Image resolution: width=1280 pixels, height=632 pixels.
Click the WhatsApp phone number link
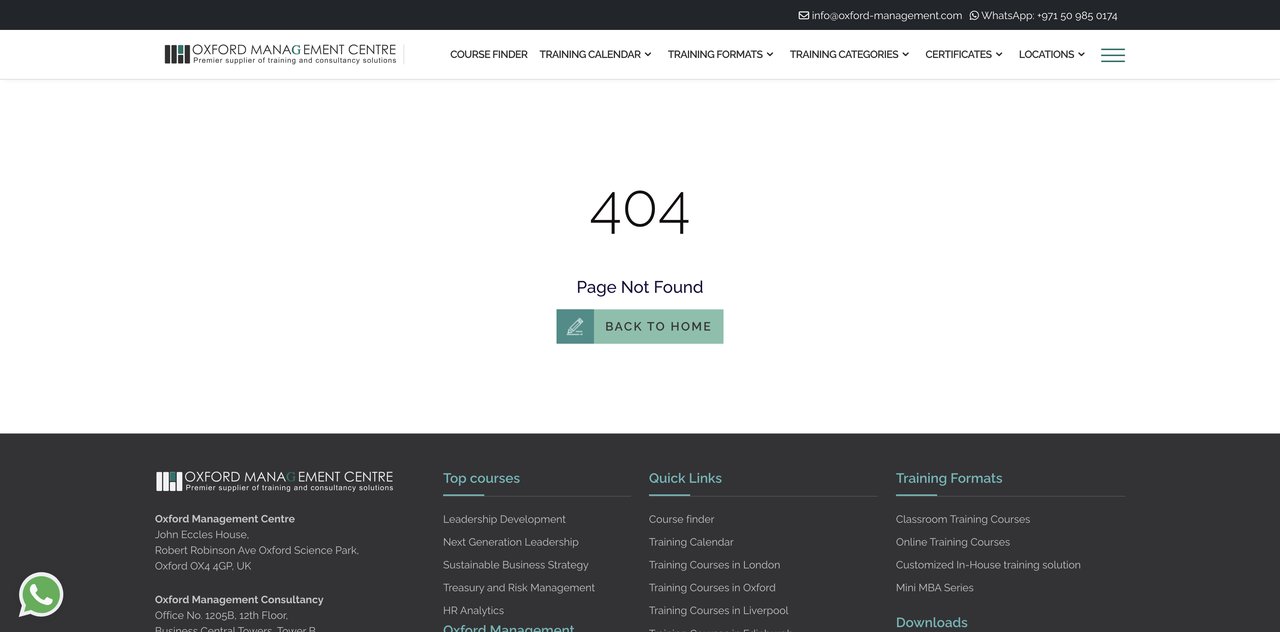(1049, 15)
